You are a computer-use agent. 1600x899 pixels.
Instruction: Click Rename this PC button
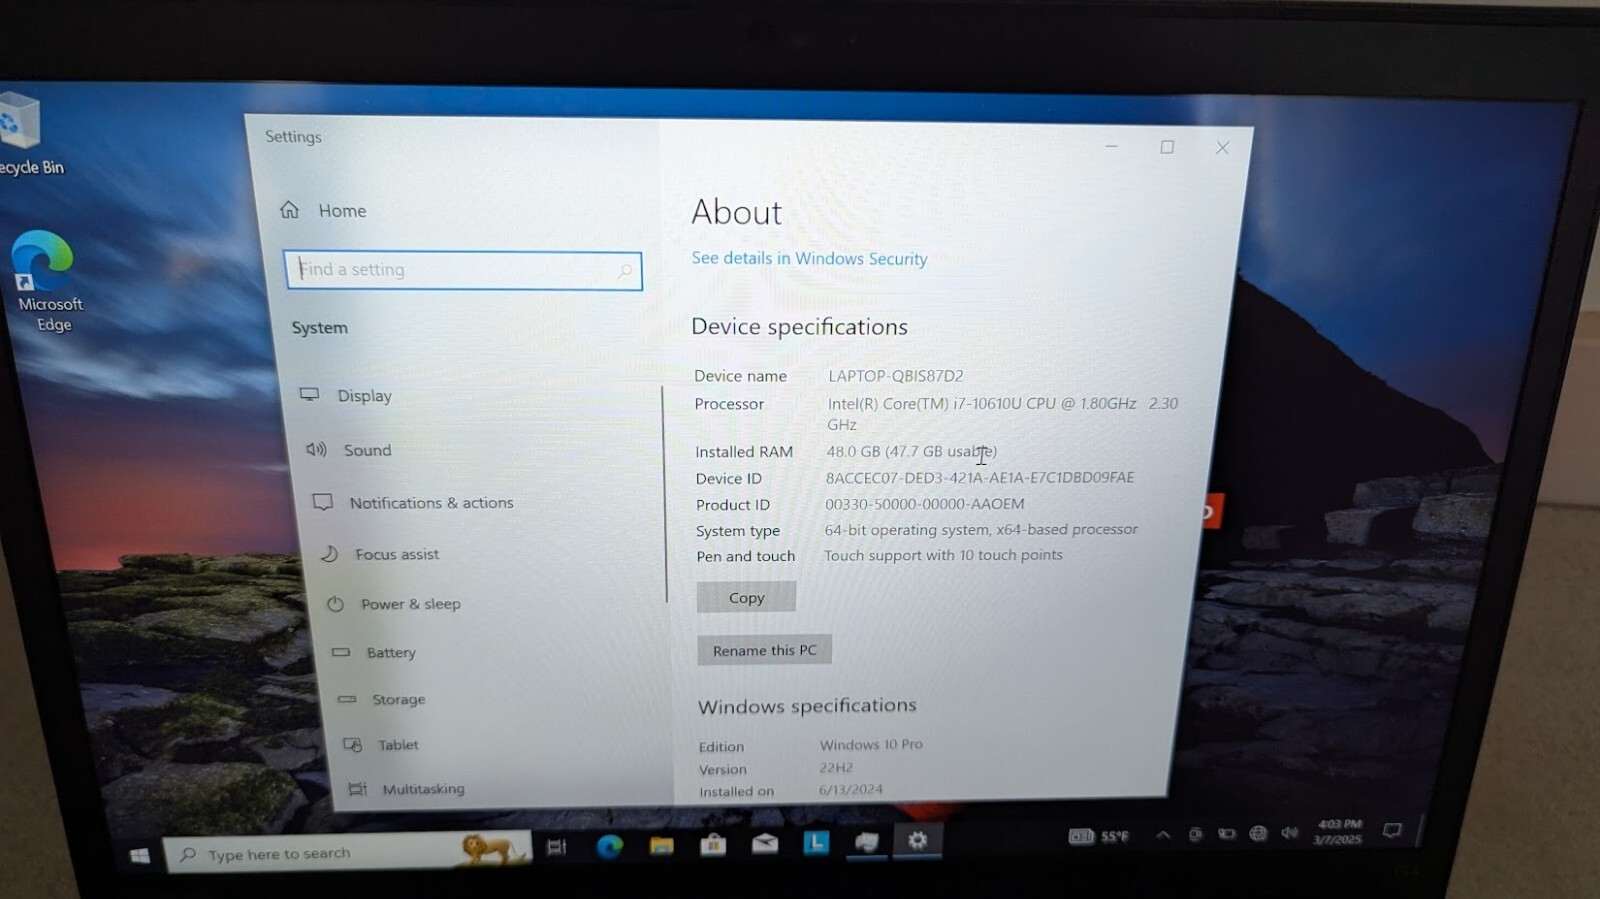764,650
